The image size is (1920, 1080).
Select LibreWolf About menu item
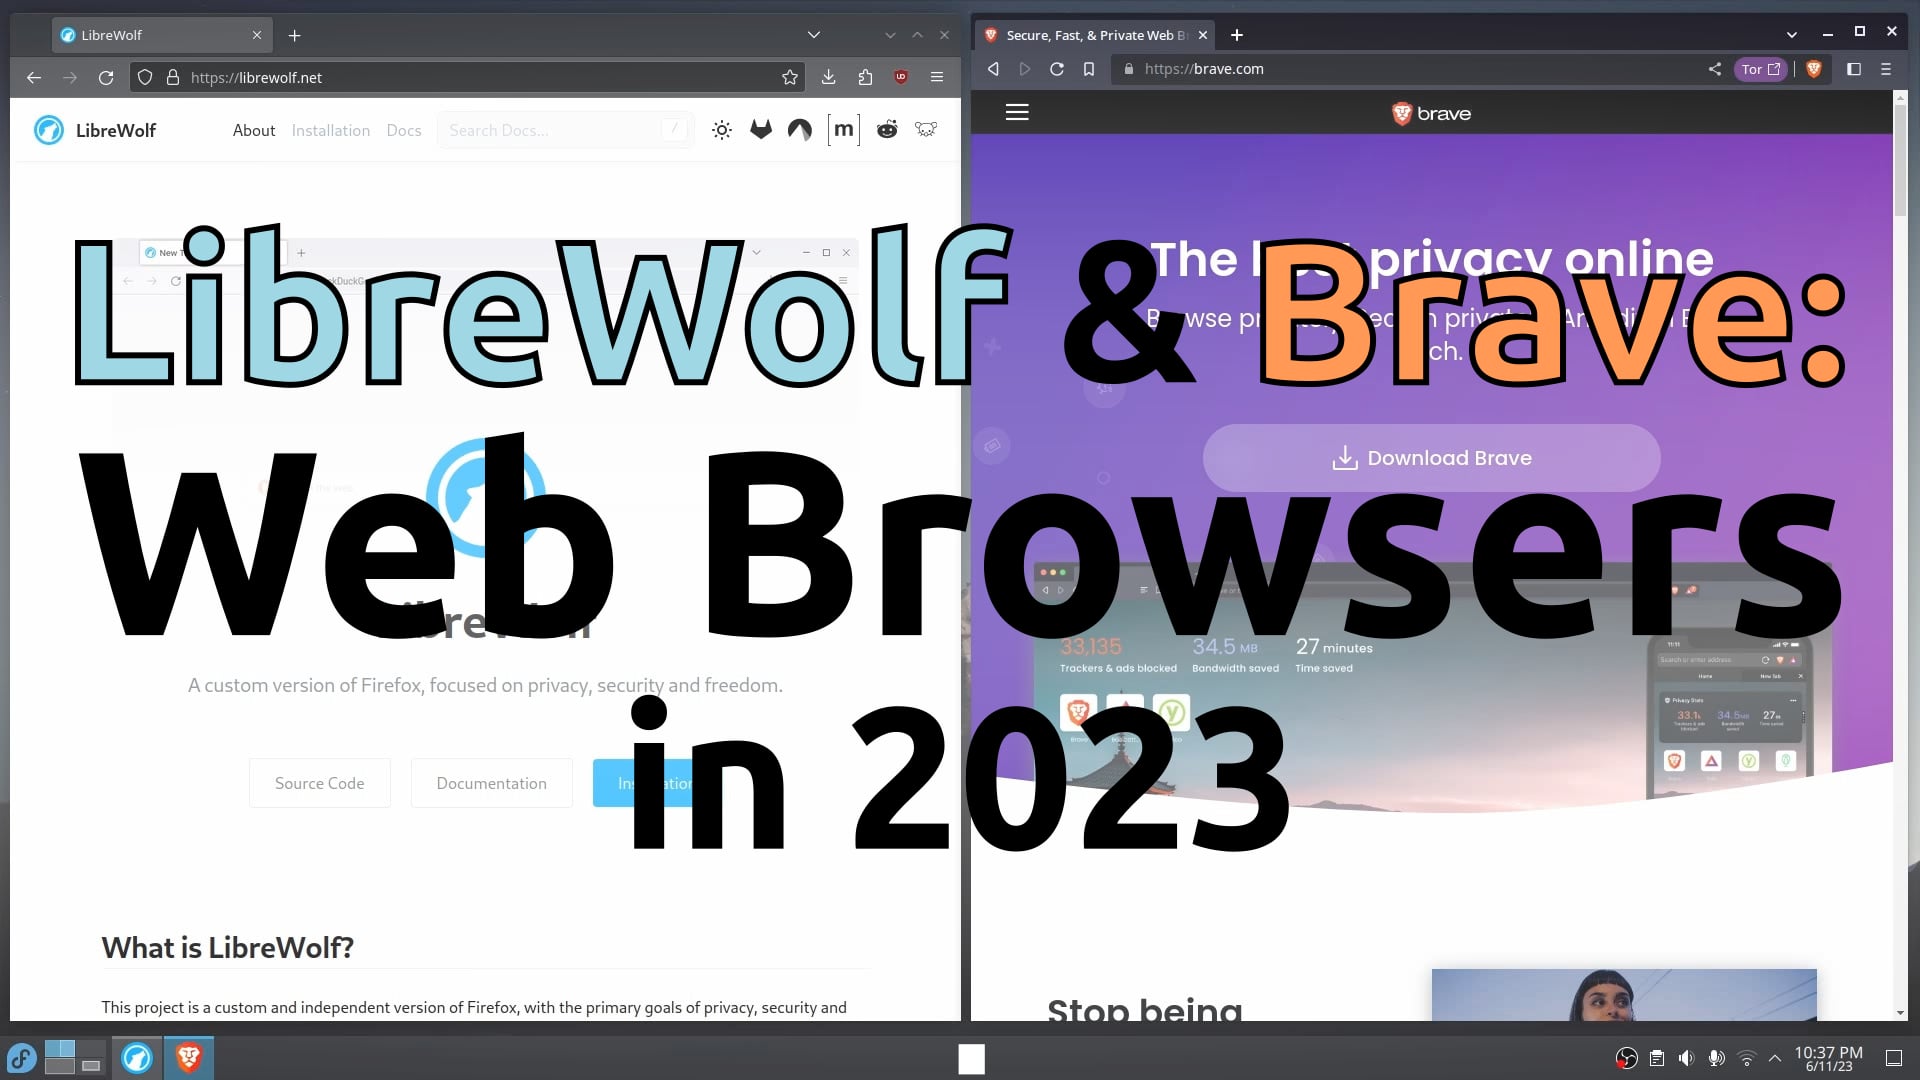[x=253, y=129]
